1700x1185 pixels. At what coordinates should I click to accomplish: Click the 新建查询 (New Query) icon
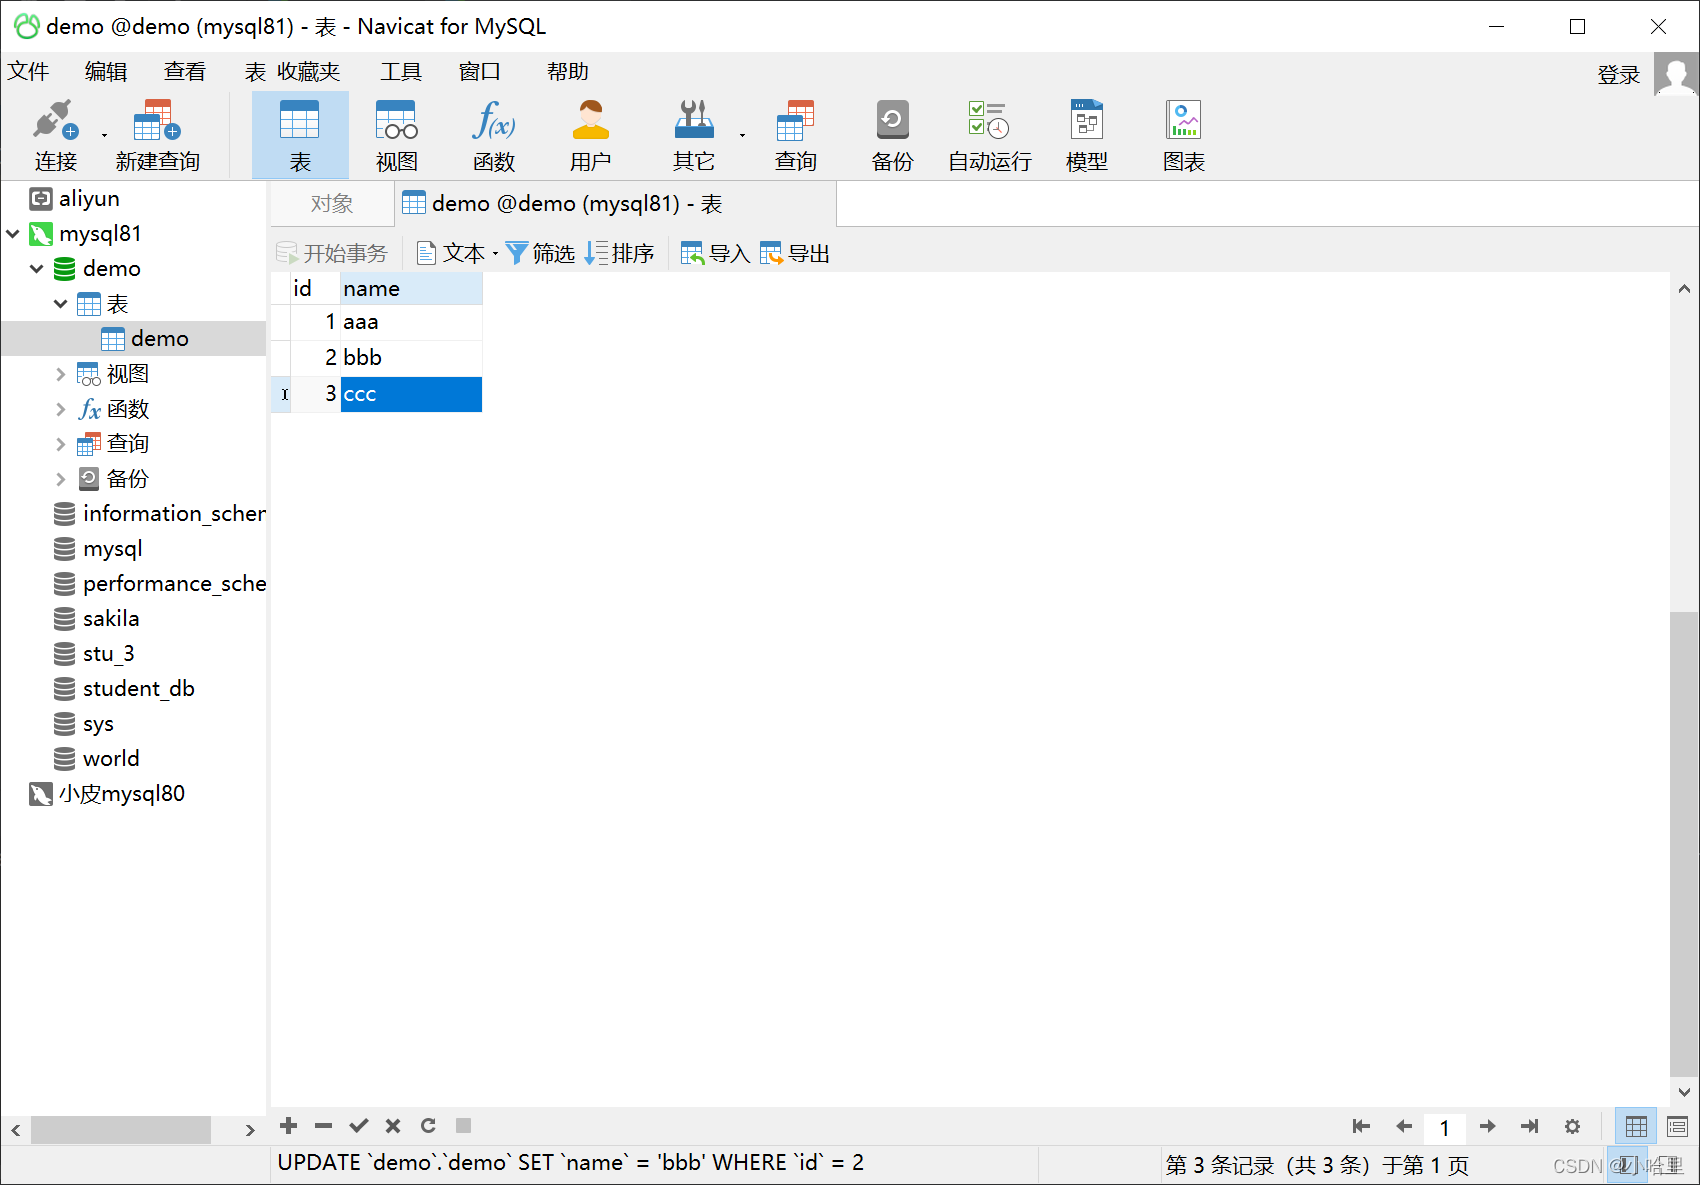157,136
